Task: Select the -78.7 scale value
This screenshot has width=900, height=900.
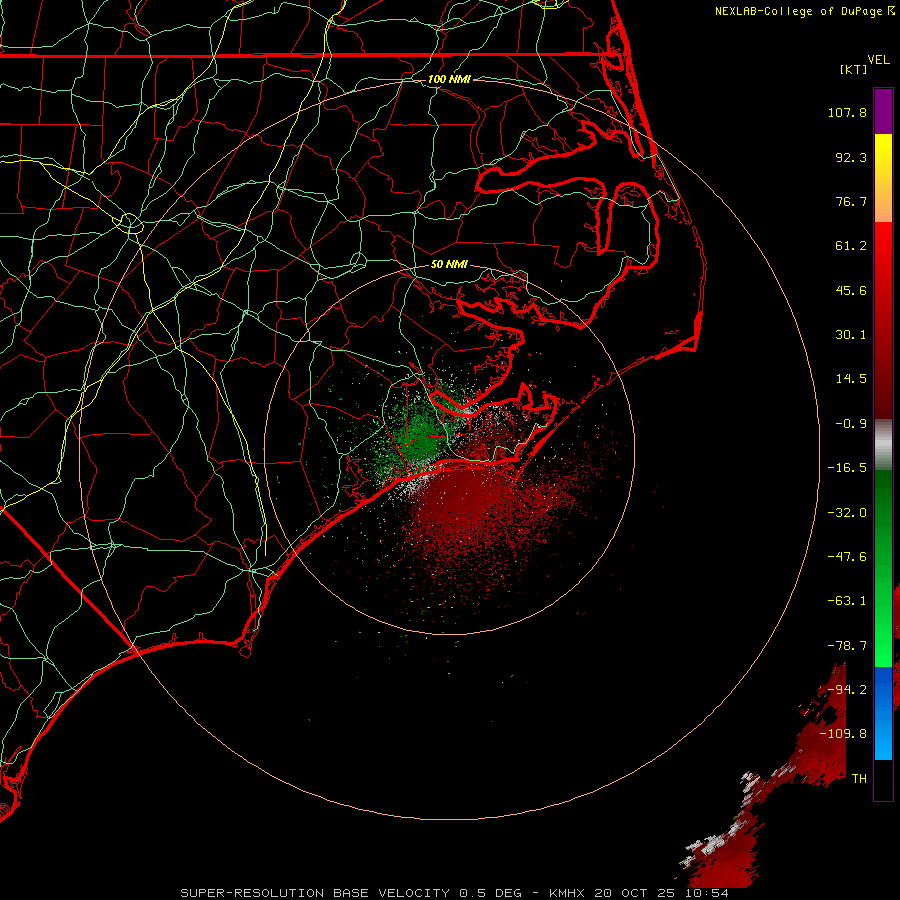Action: point(847,646)
